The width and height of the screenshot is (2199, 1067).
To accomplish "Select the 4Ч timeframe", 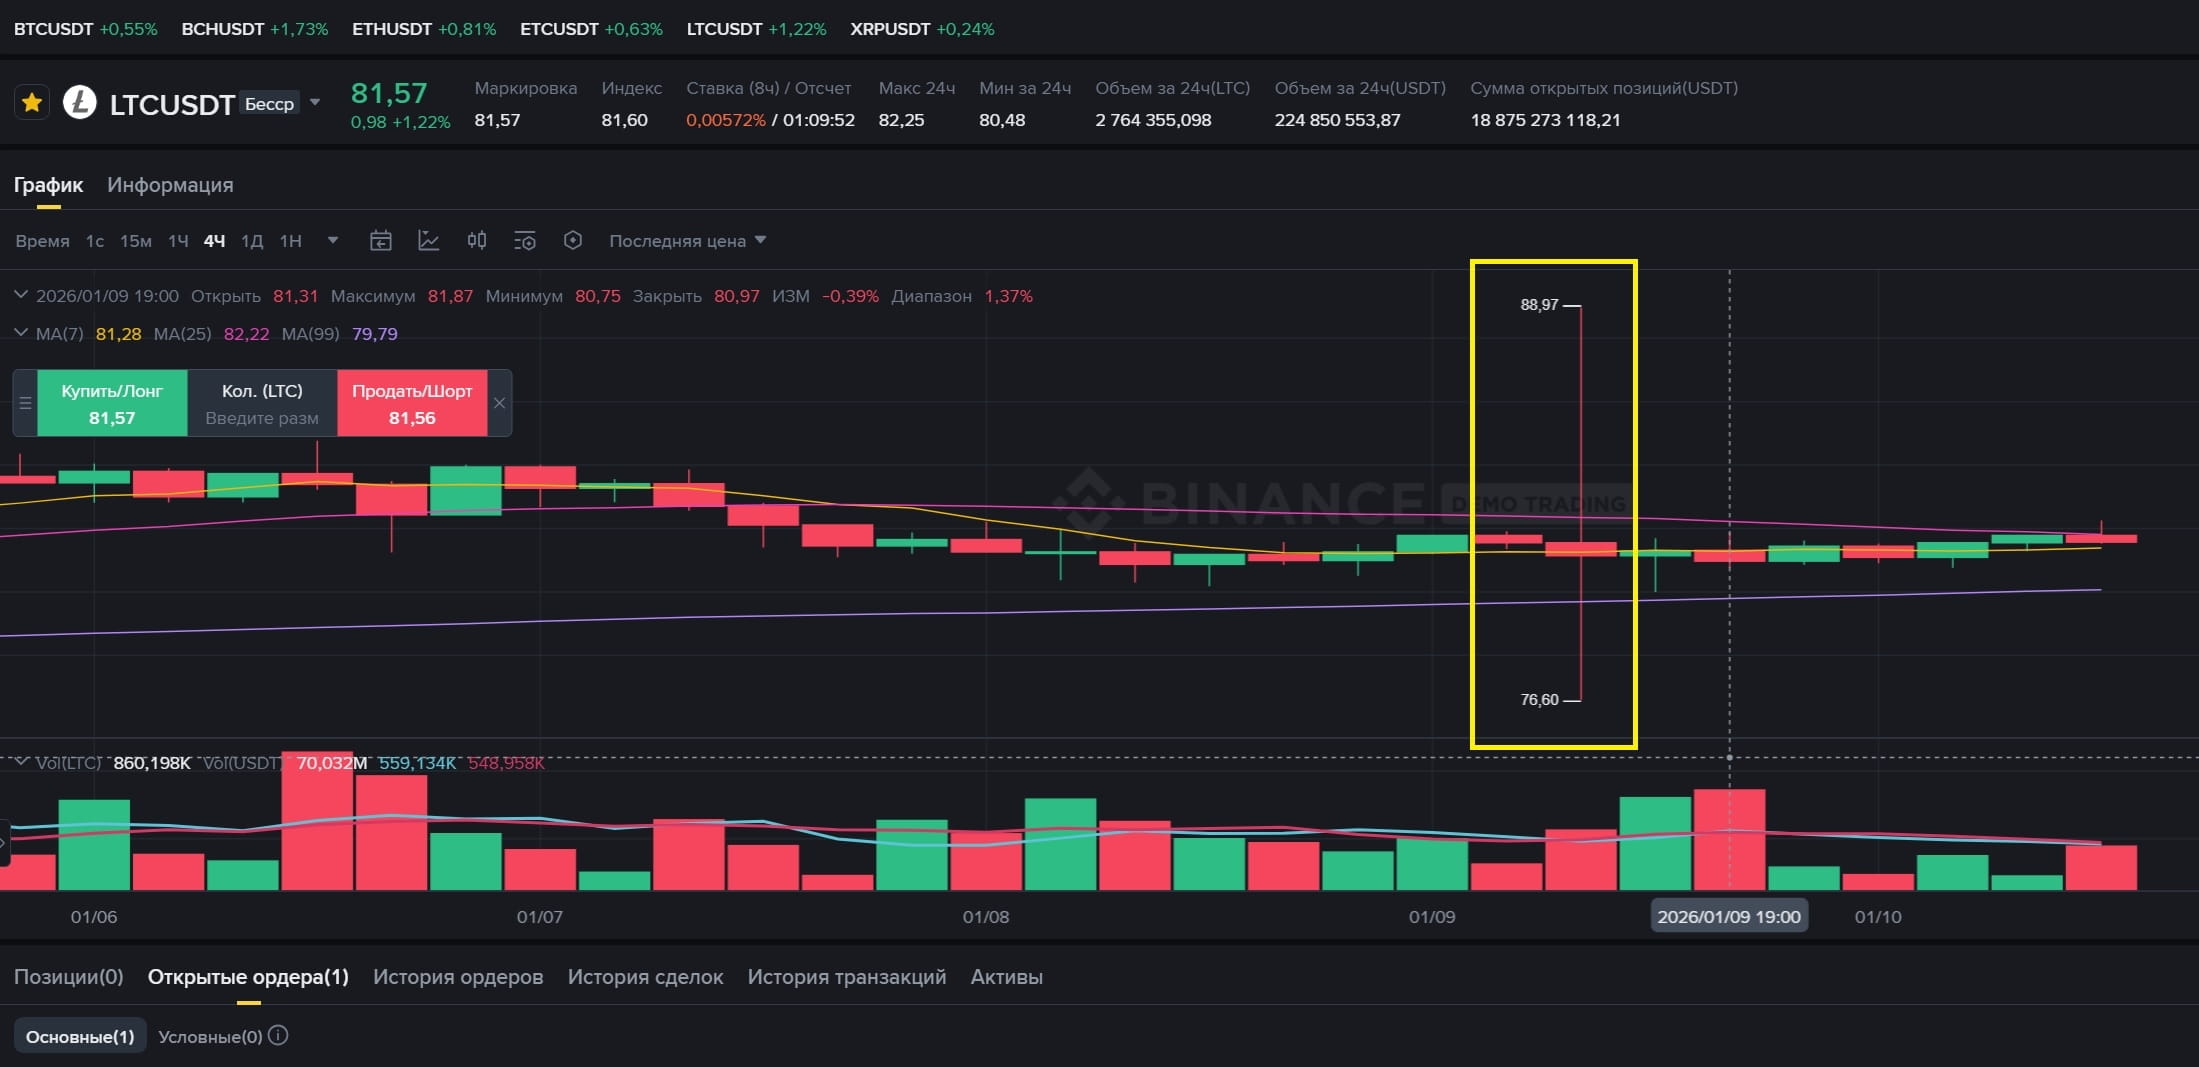I will pyautogui.click(x=214, y=241).
